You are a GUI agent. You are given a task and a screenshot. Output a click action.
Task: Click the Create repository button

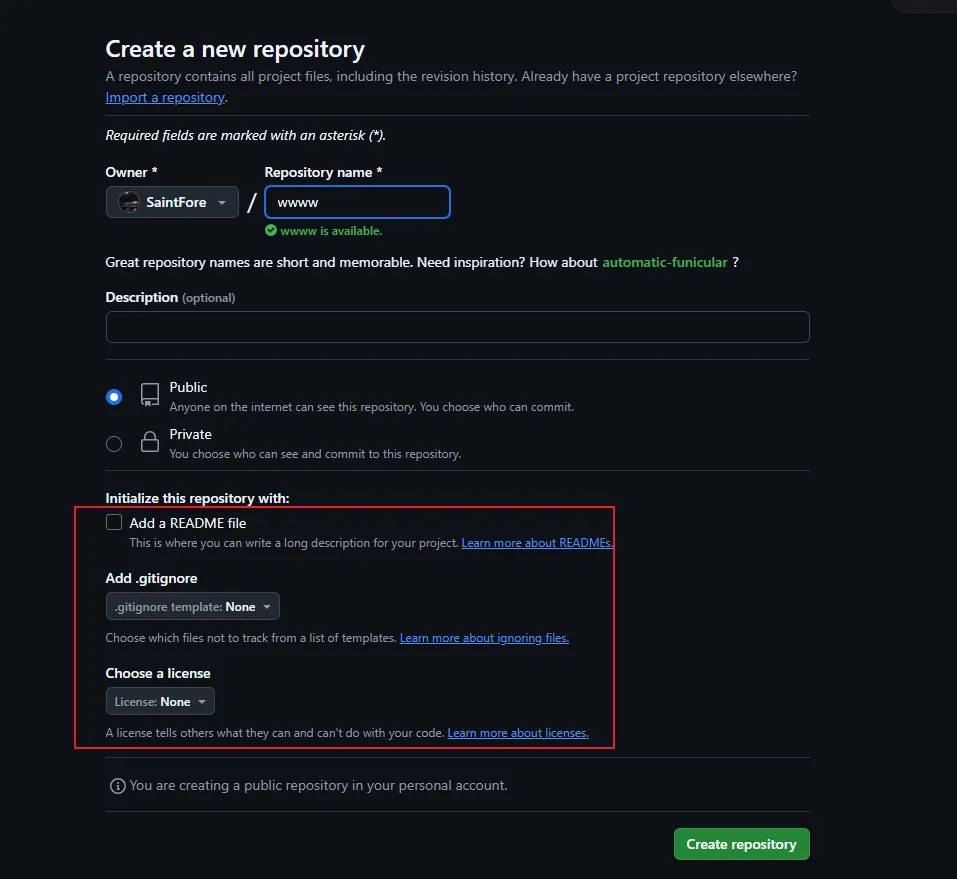741,844
